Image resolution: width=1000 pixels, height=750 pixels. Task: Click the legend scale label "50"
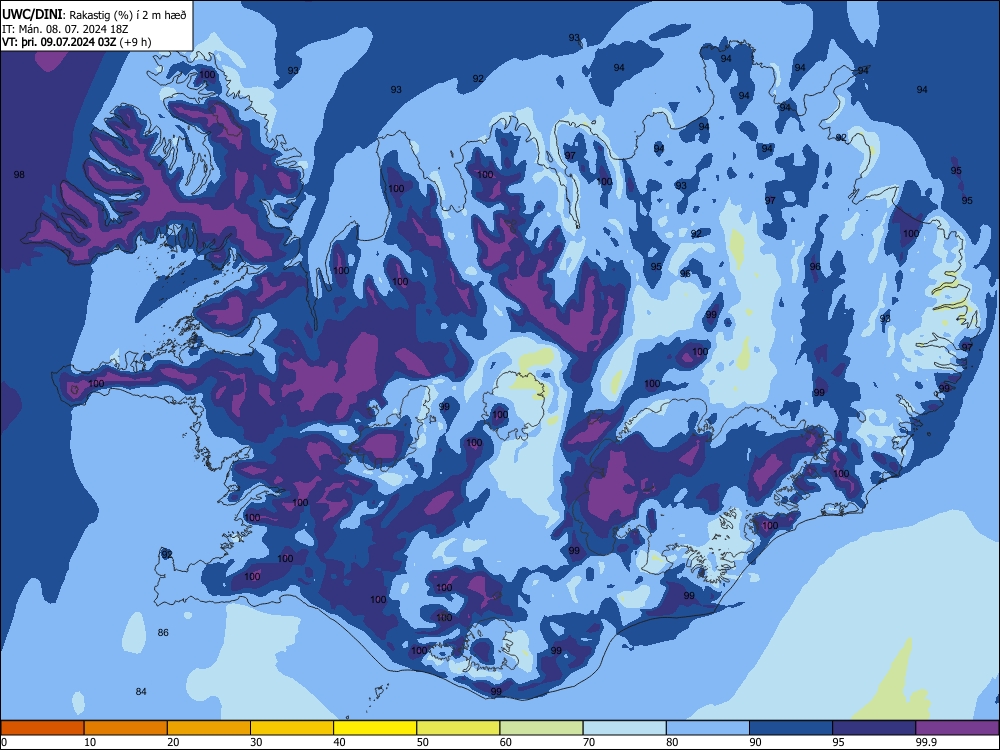click(423, 742)
